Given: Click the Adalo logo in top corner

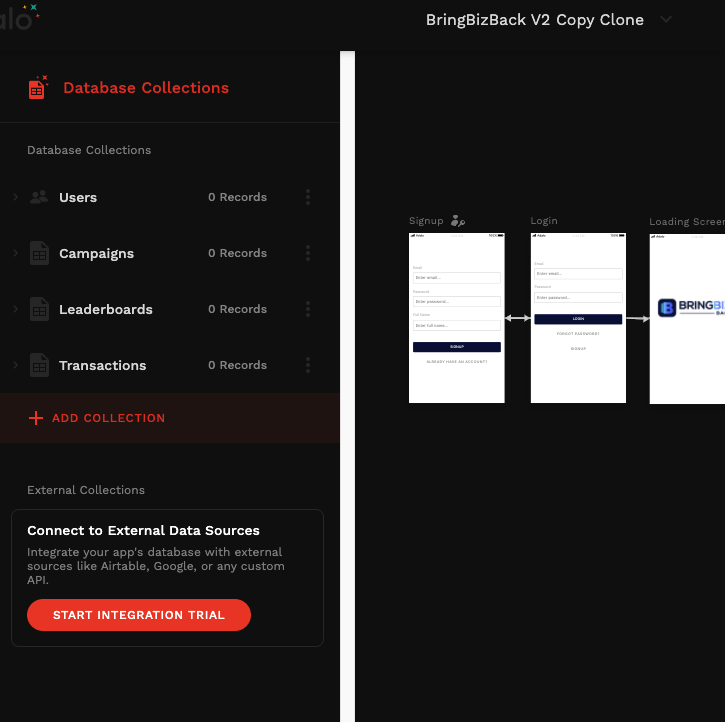Looking at the screenshot, I should pos(19,17).
